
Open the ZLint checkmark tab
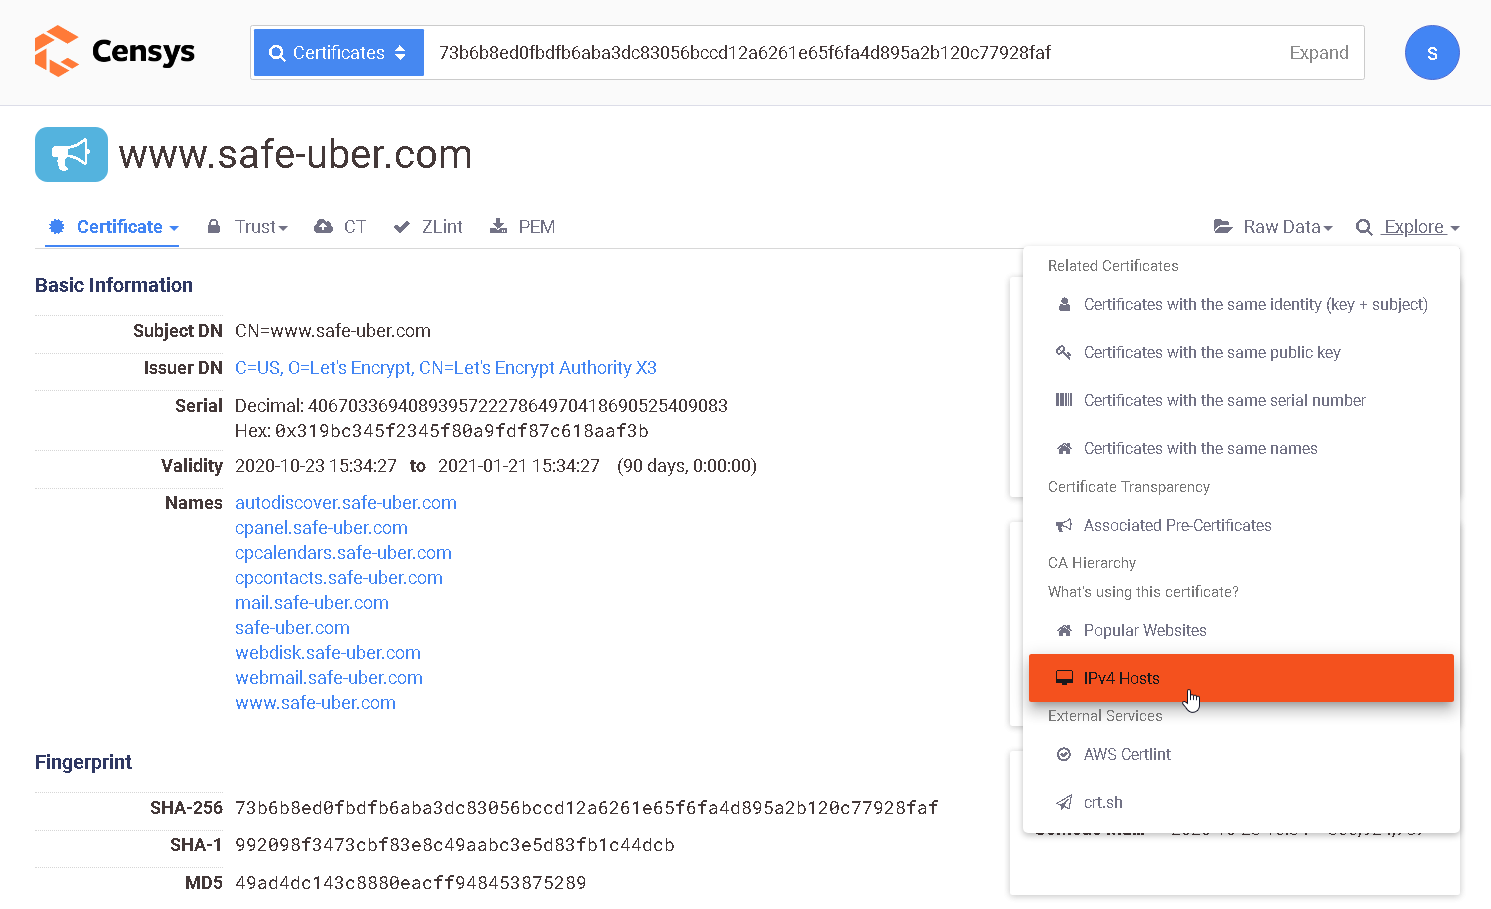coord(429,227)
